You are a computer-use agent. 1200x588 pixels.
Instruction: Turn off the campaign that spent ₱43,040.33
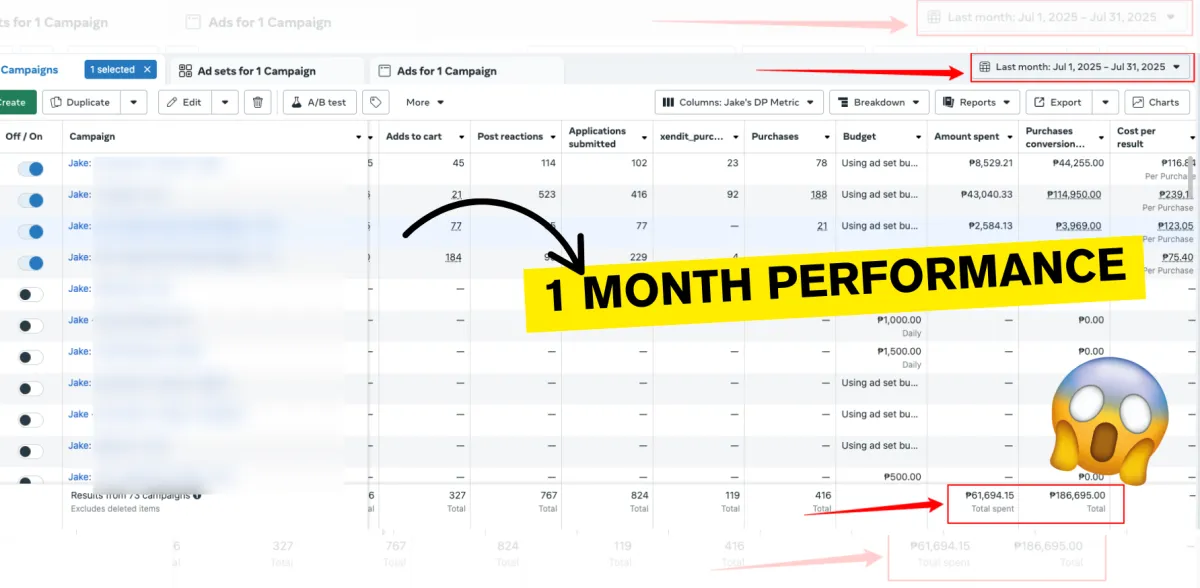31,200
